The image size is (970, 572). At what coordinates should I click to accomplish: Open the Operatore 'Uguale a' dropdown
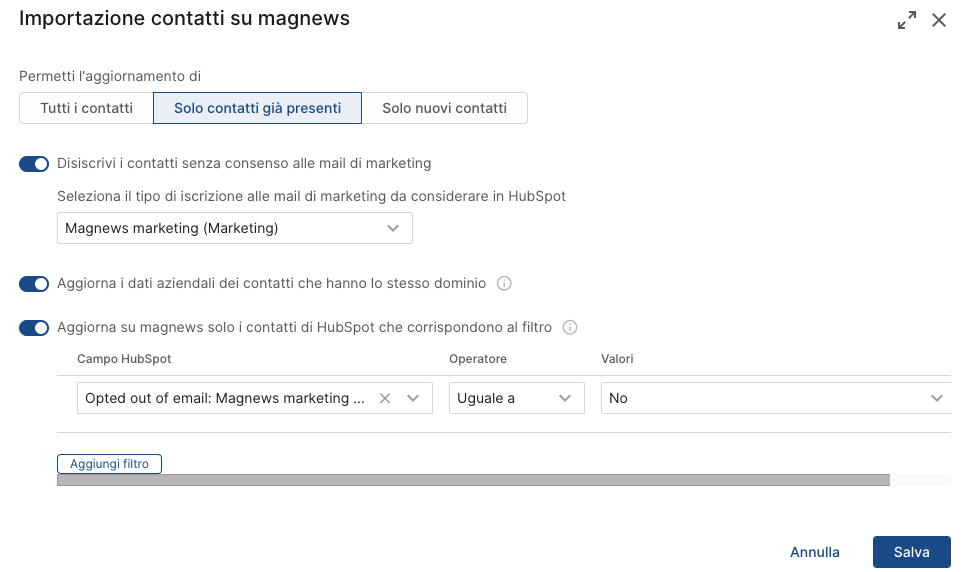516,398
